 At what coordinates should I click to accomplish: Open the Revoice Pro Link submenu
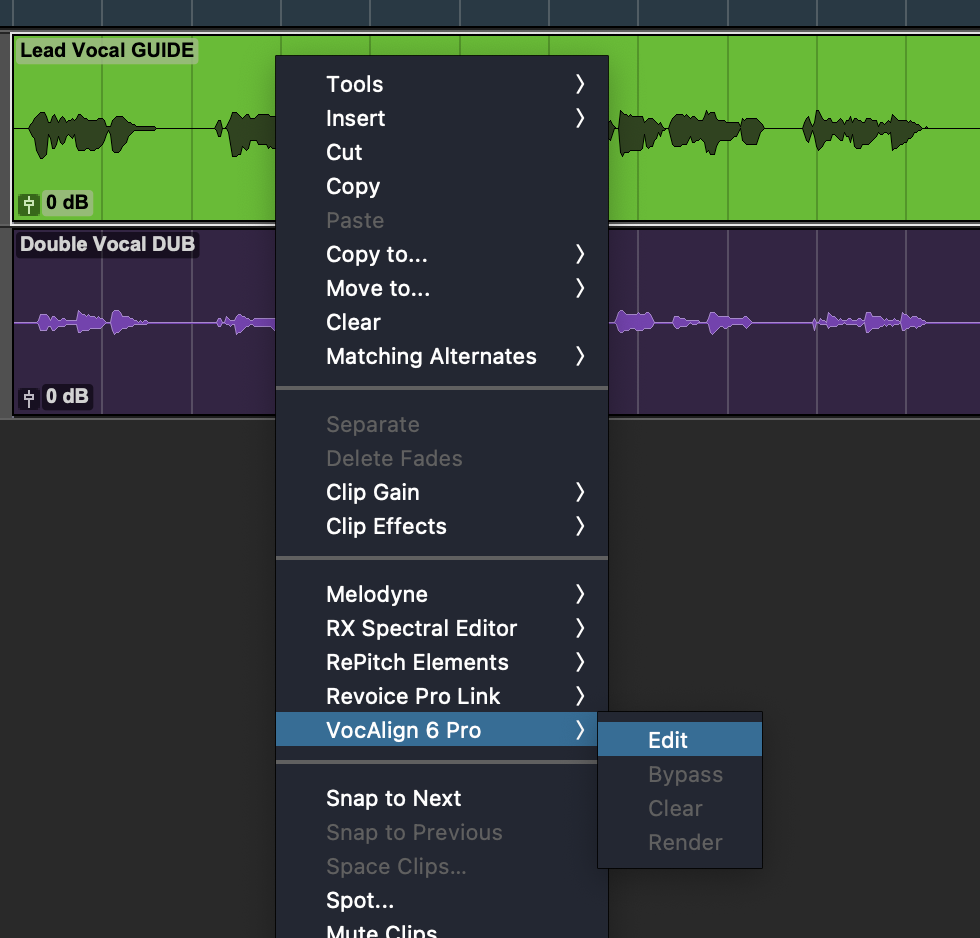pyautogui.click(x=413, y=696)
